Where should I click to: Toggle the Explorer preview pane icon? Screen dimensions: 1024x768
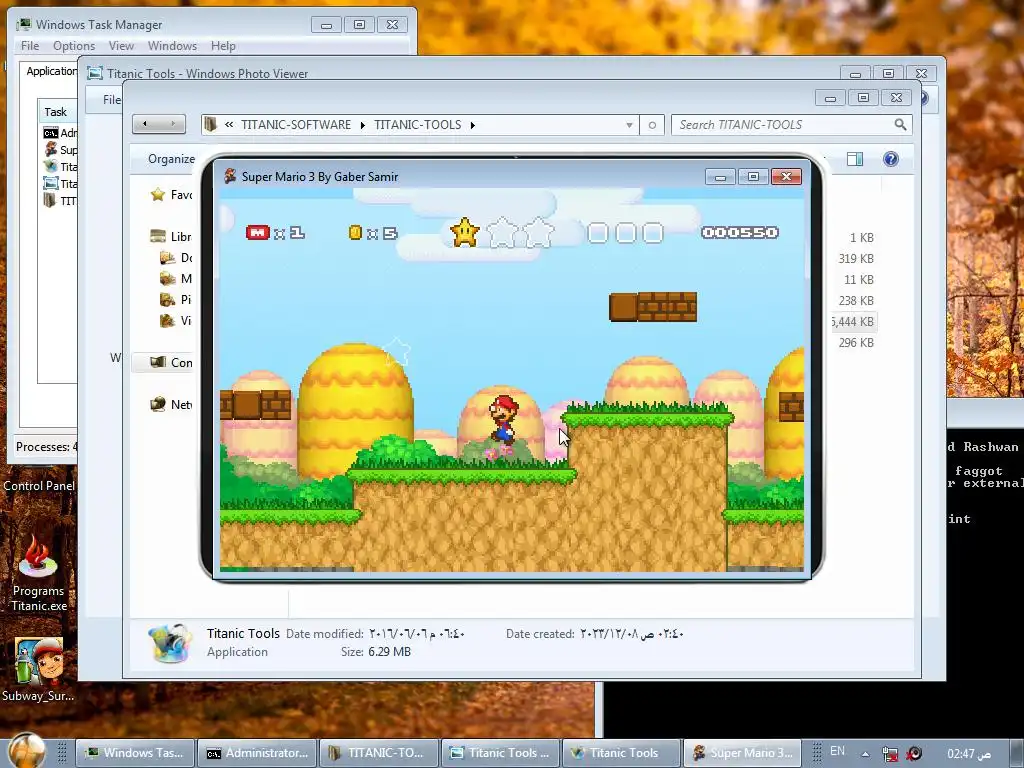pyautogui.click(x=855, y=159)
